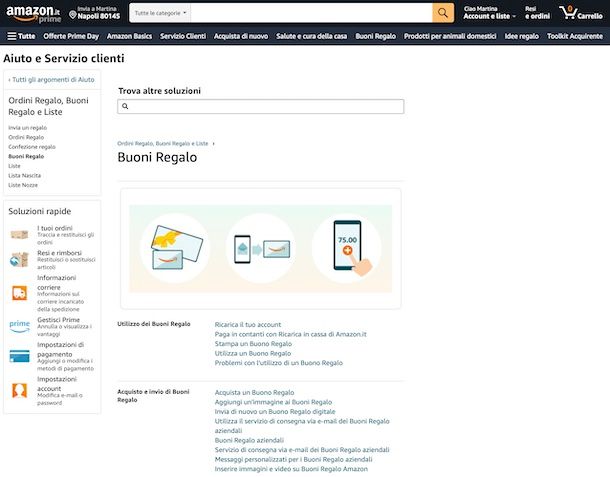Viewport: 610px width, 477px height.
Task: Open the Tutte le categorie dropdown
Action: (160, 13)
